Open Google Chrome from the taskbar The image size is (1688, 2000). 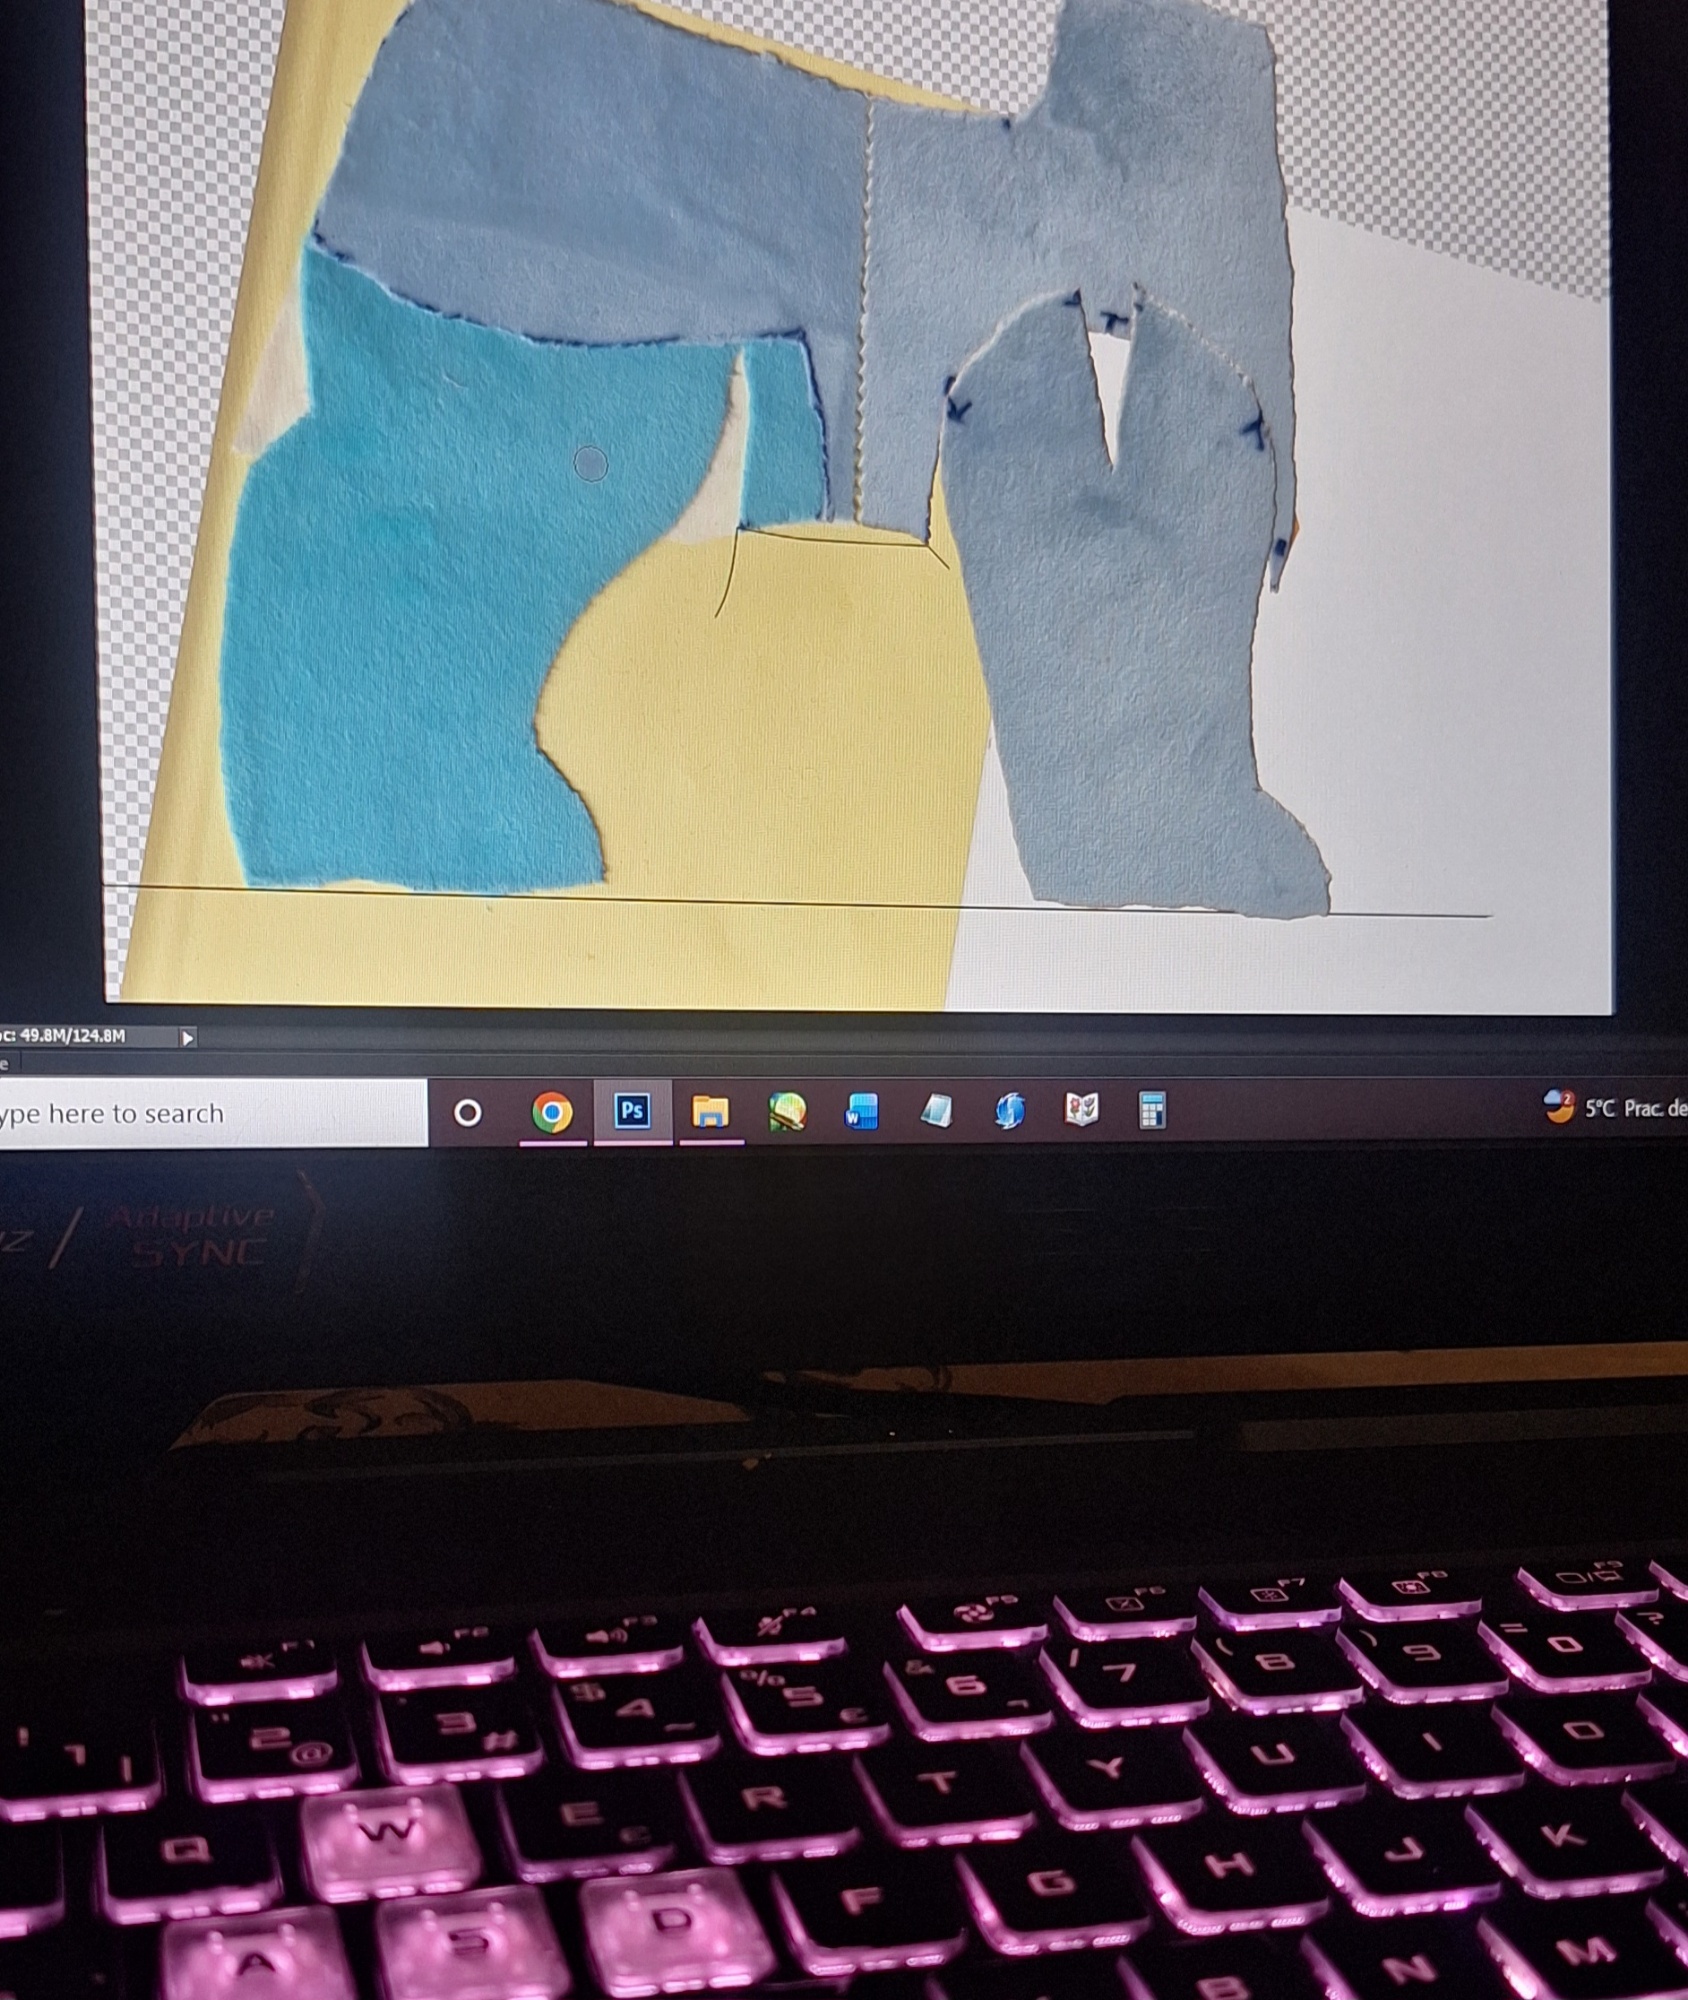tap(552, 1112)
